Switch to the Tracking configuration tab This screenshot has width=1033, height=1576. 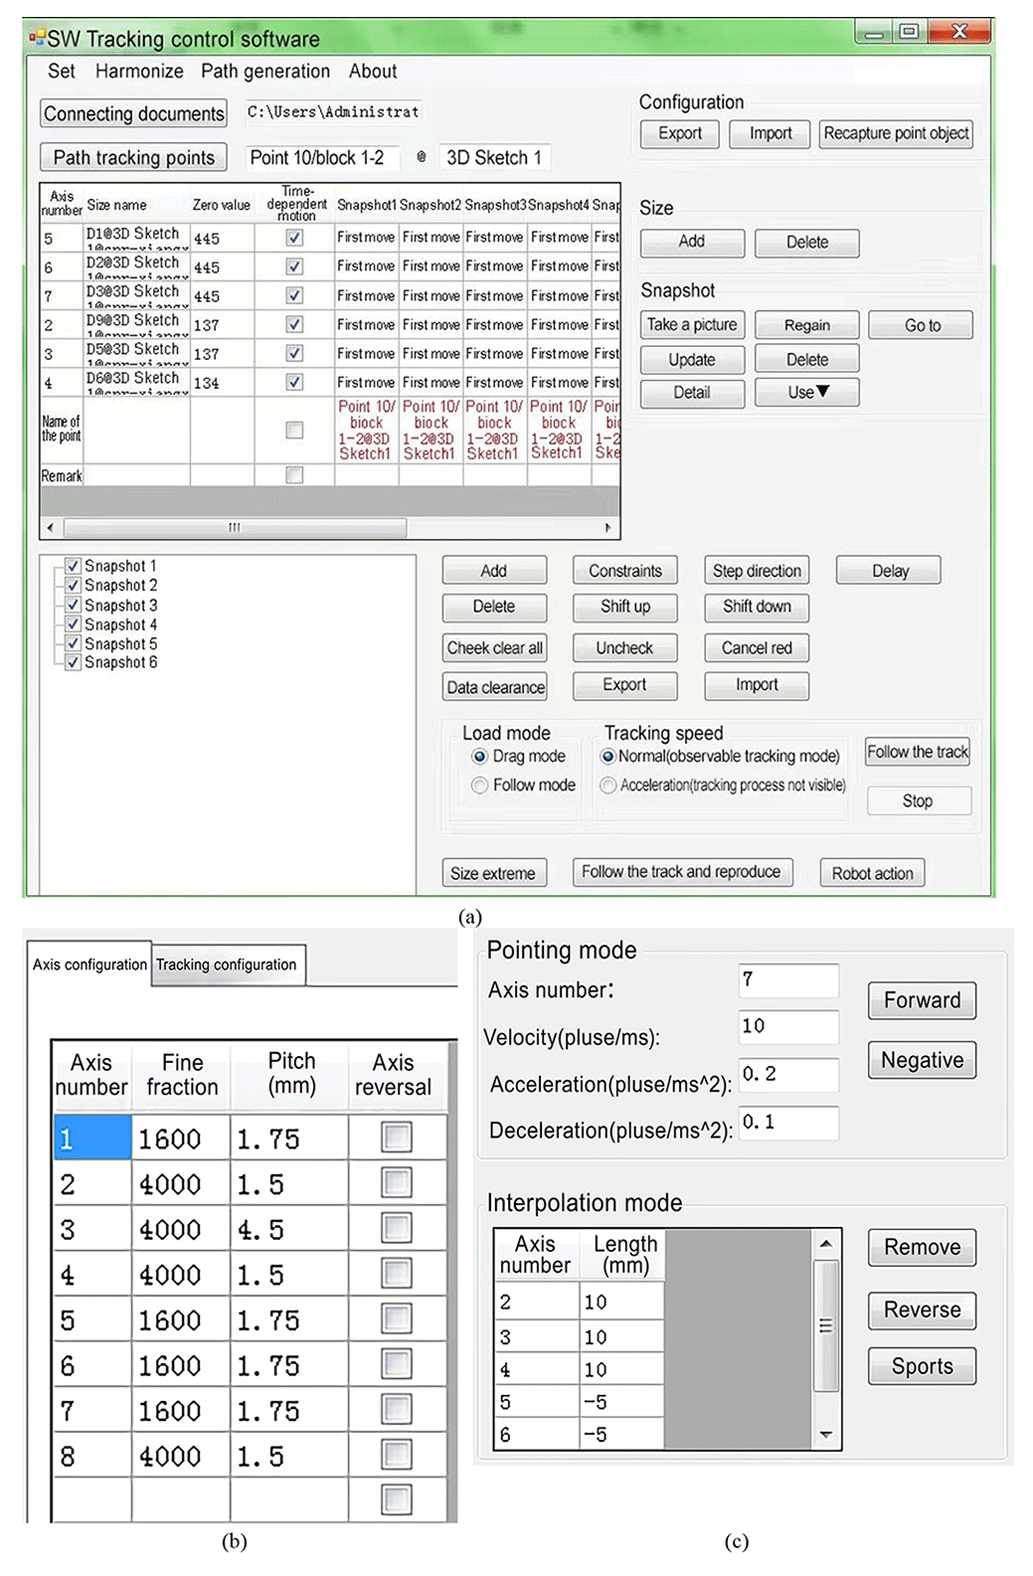[226, 965]
